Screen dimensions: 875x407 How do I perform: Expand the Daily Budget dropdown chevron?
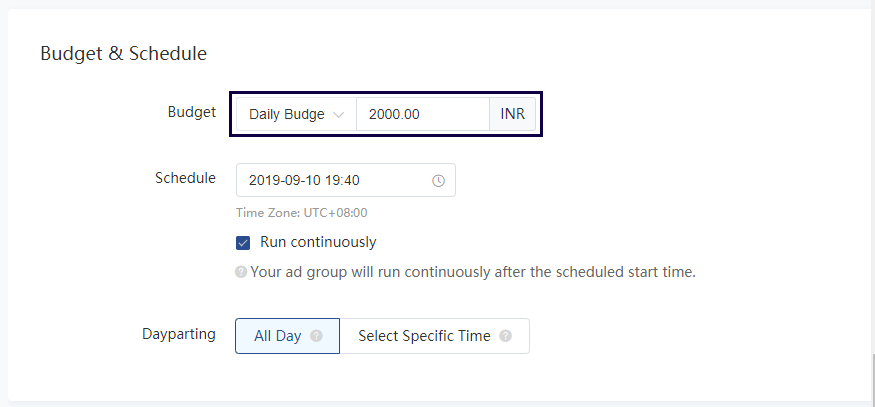(x=339, y=115)
